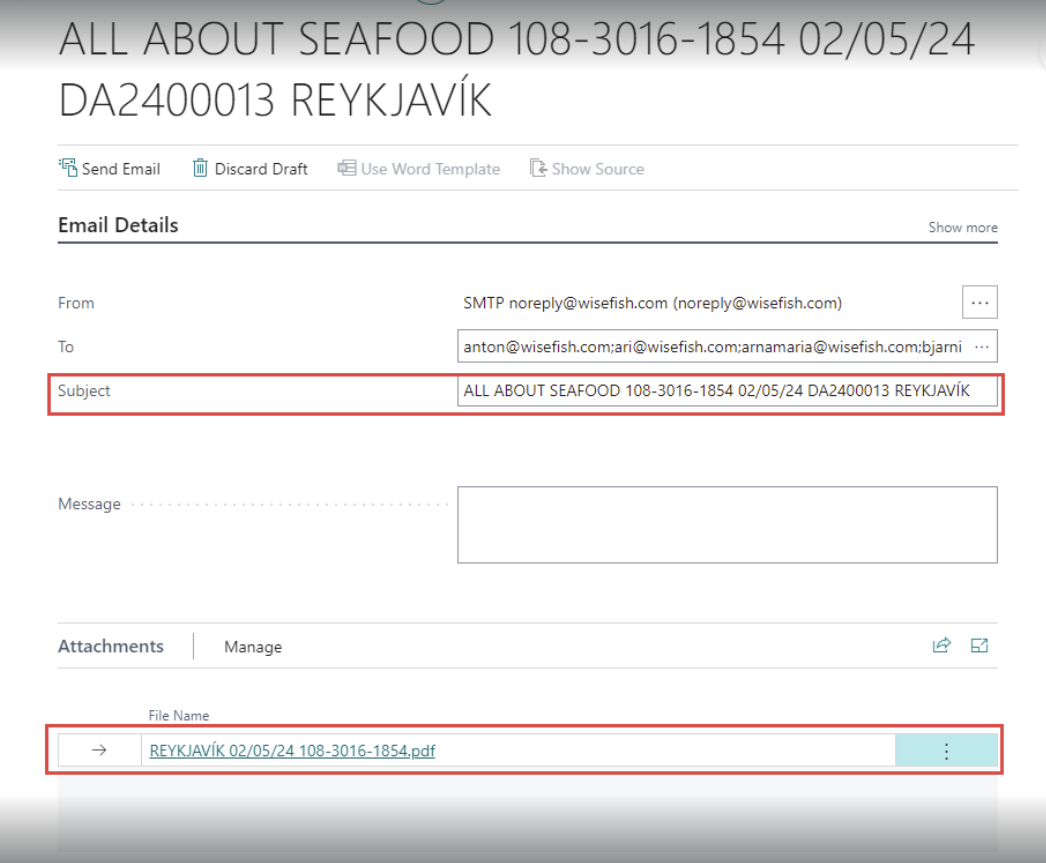Click the To recipients address field

click(712, 346)
